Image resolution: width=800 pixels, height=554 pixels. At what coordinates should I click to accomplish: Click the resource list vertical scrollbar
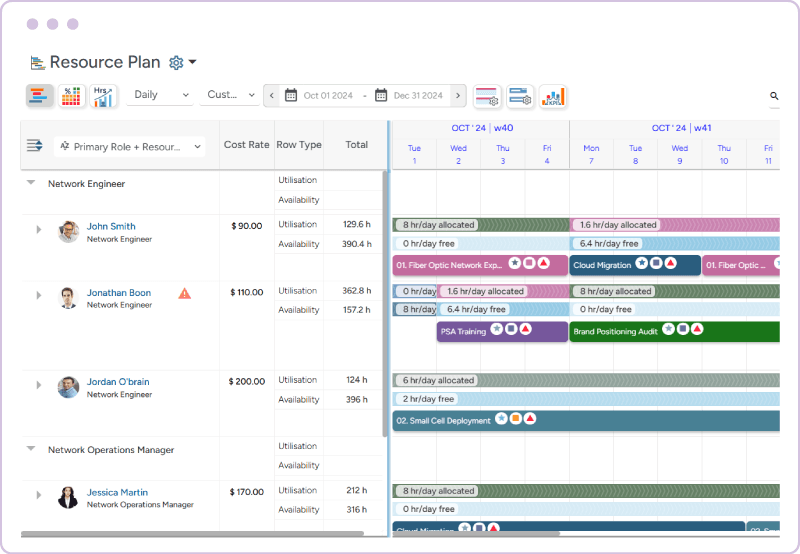(385, 304)
